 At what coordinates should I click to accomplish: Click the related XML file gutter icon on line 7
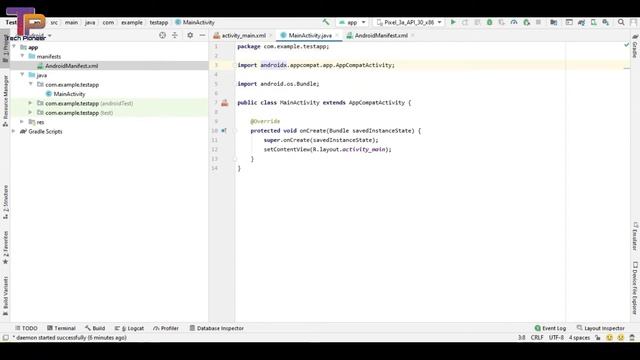click(x=224, y=103)
